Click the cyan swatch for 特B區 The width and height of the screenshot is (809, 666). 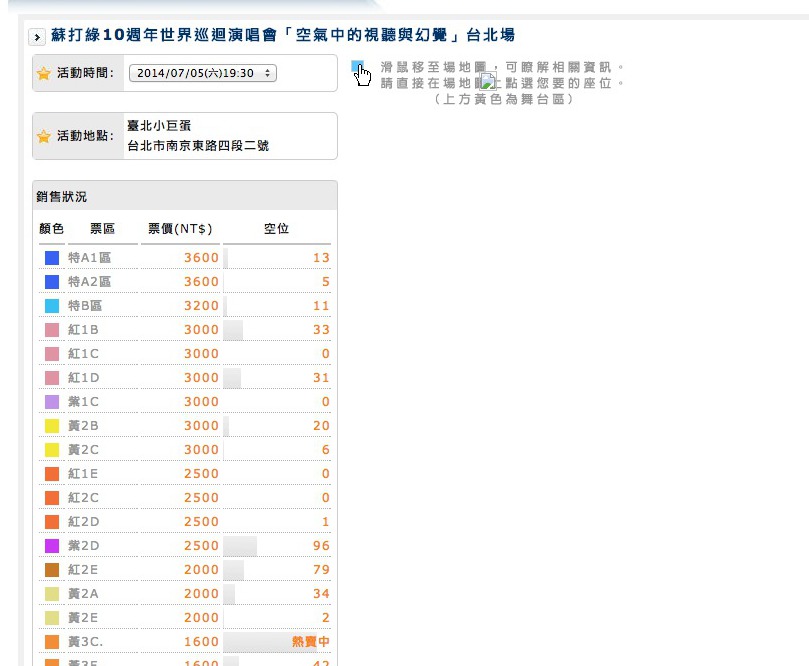52,306
